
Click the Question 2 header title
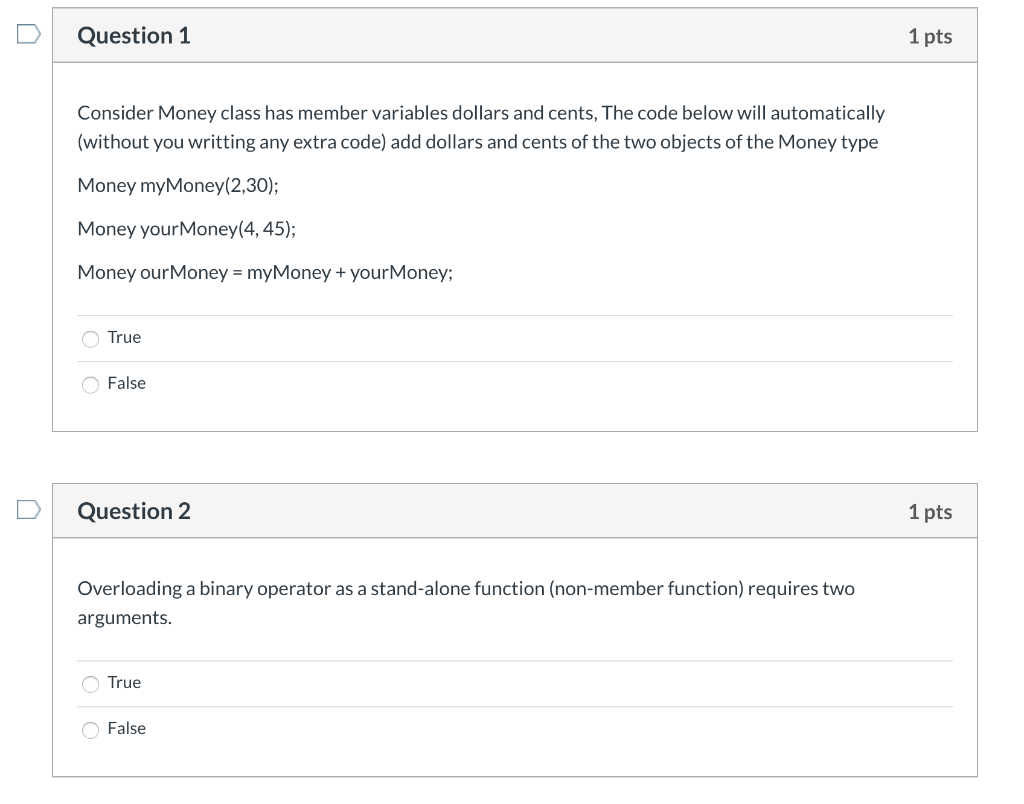tap(134, 511)
